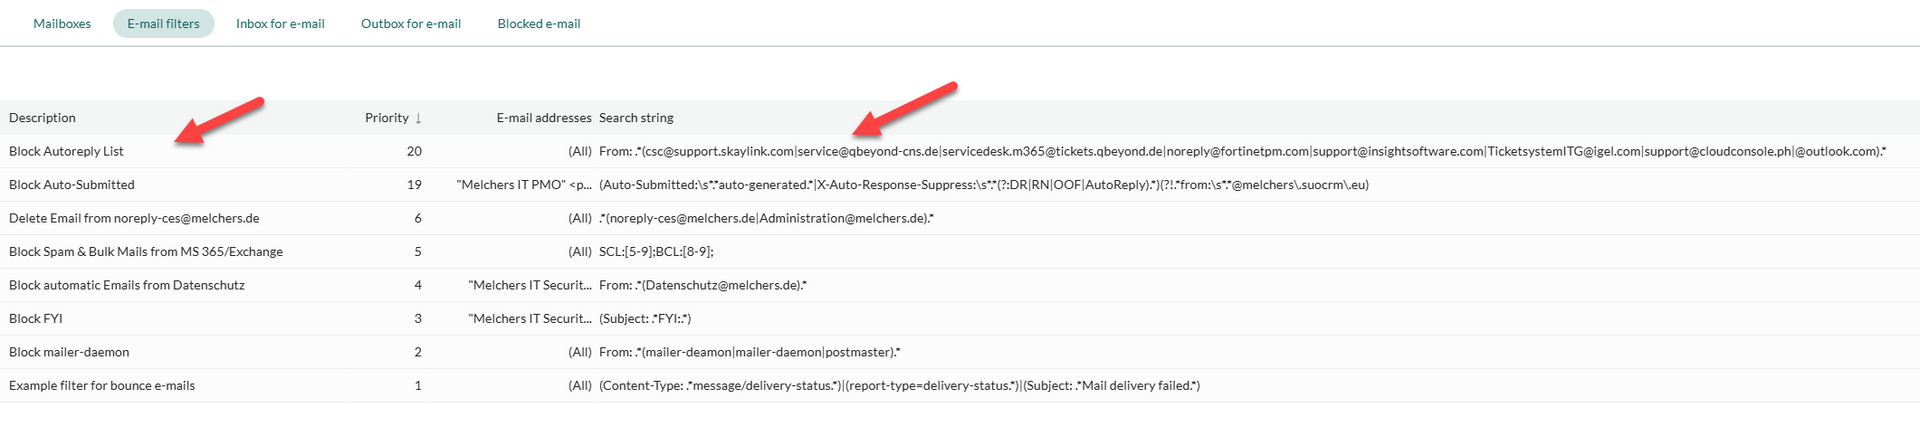Click the (Subject: .*FYI:.*) search string
Viewport: 1920px width, 436px height.
coord(645,319)
